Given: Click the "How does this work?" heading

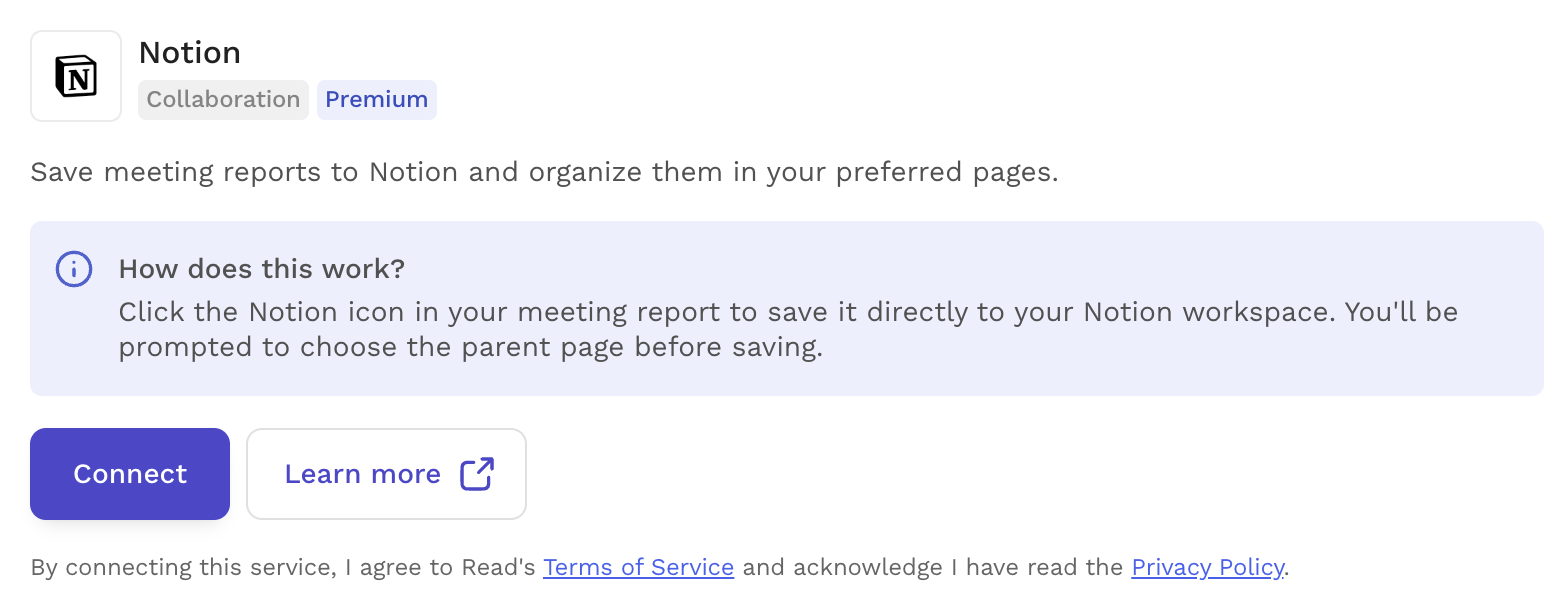Looking at the screenshot, I should click(262, 269).
